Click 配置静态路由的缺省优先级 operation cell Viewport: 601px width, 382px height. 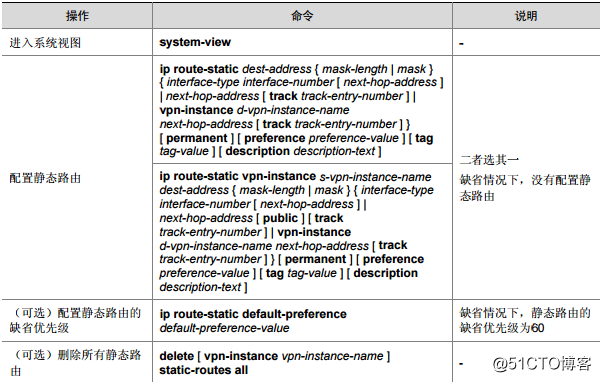(76, 320)
